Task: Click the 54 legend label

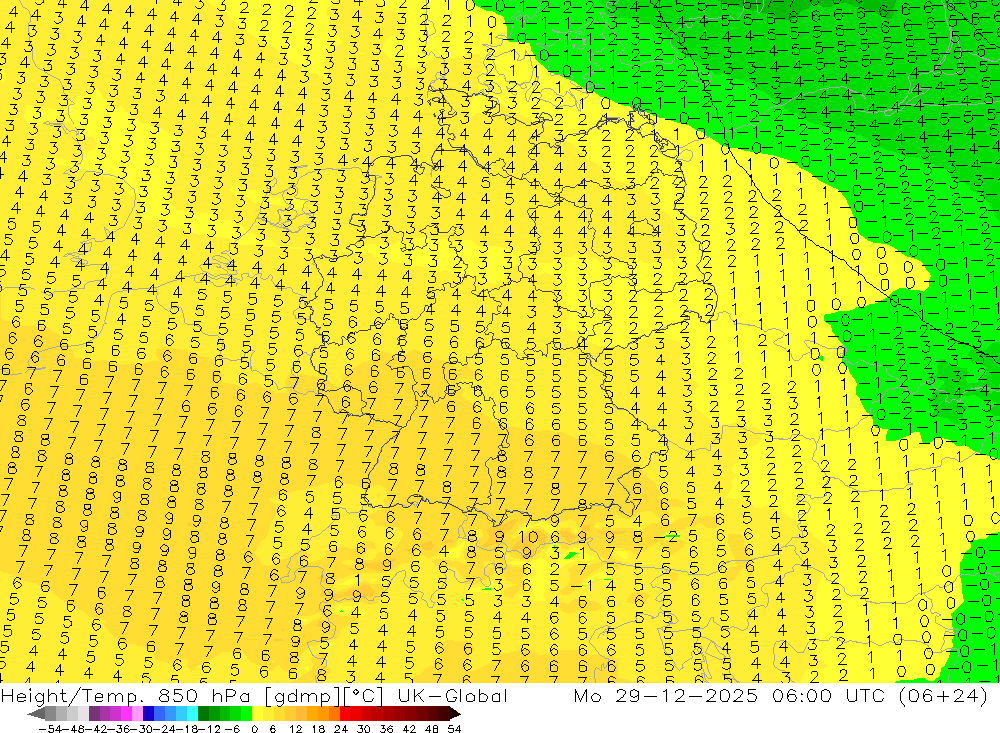Action: click(x=454, y=729)
